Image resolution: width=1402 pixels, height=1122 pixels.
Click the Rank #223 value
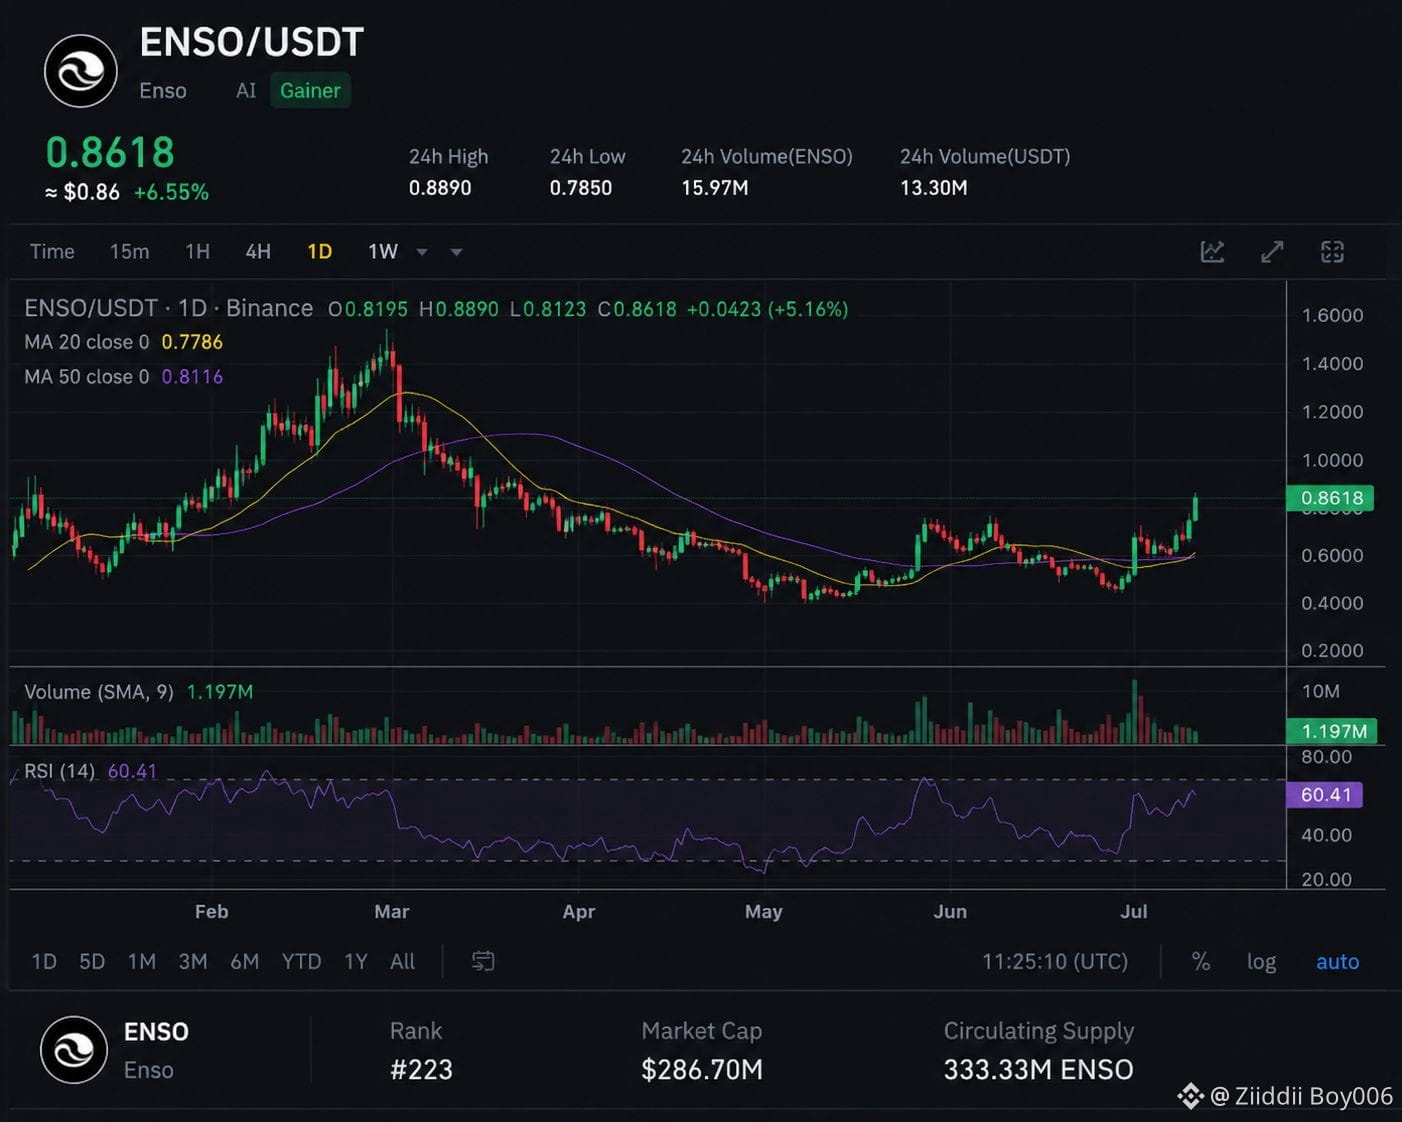pos(421,1070)
